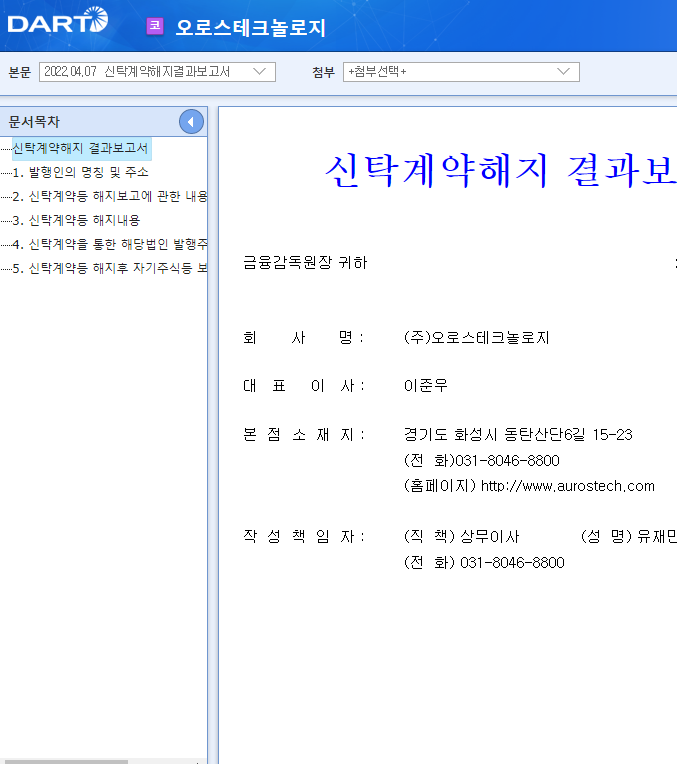The height and width of the screenshot is (764, 677).
Task: Click the 회 사 명 field label
Action: coord(303,338)
